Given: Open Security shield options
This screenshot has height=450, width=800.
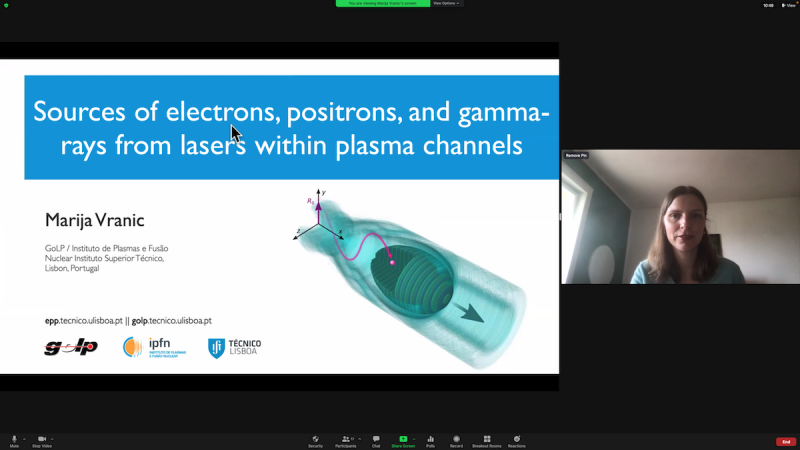Looking at the screenshot, I should tap(315, 440).
